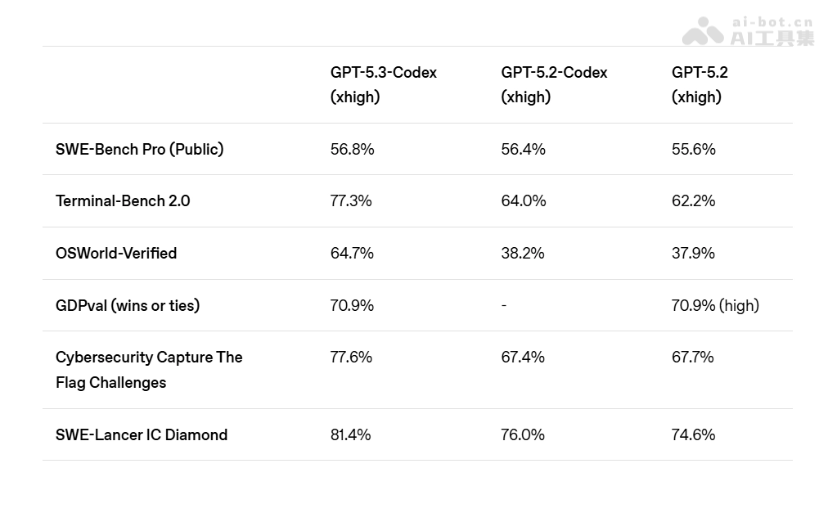Screen dimensions: 837x512
Task: Select the Terminal-Bench 2.0 row label
Action: [122, 201]
